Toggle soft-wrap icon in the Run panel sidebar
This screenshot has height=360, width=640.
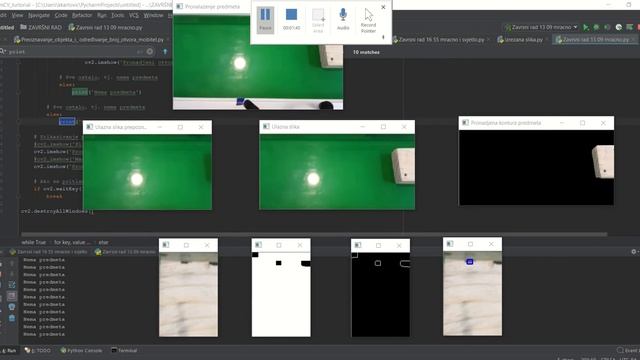(12, 284)
